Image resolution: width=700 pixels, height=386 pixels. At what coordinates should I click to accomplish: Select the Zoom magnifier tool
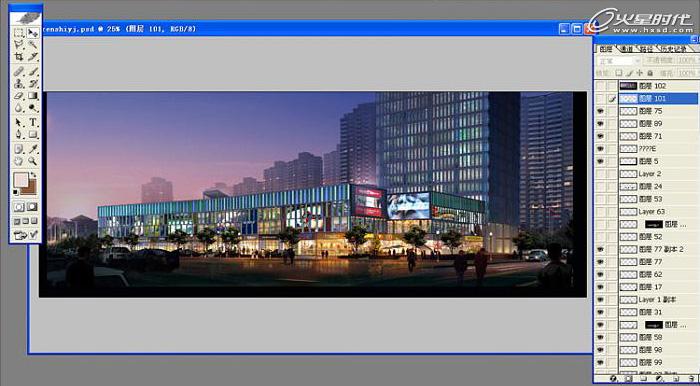[33, 161]
